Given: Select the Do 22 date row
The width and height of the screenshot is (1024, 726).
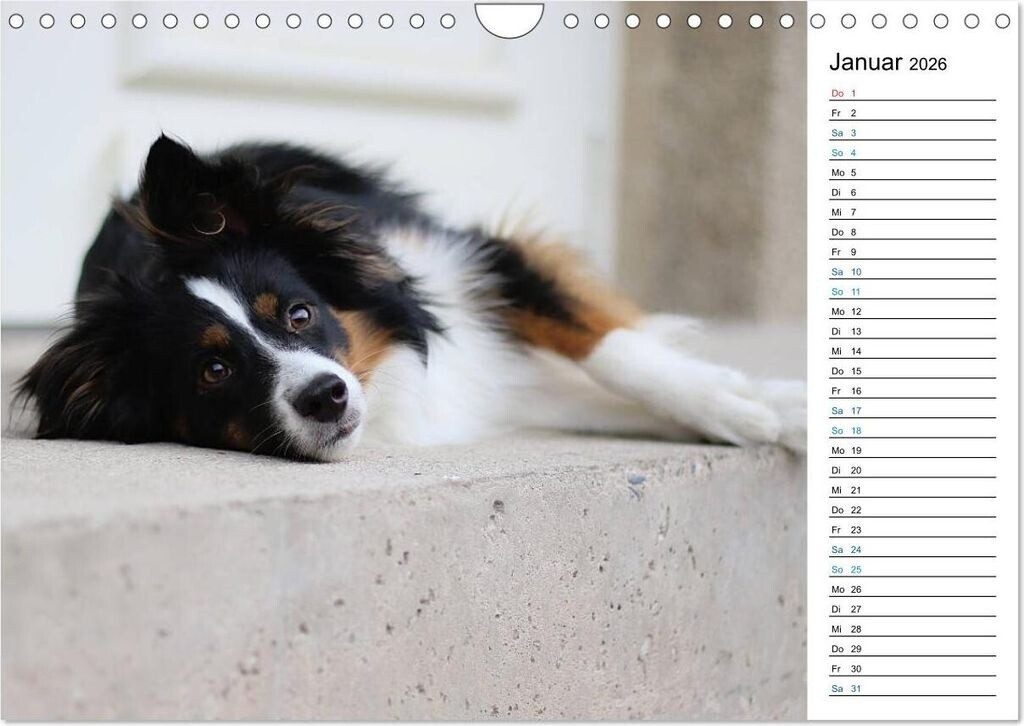Looking at the screenshot, I should click(x=911, y=510).
